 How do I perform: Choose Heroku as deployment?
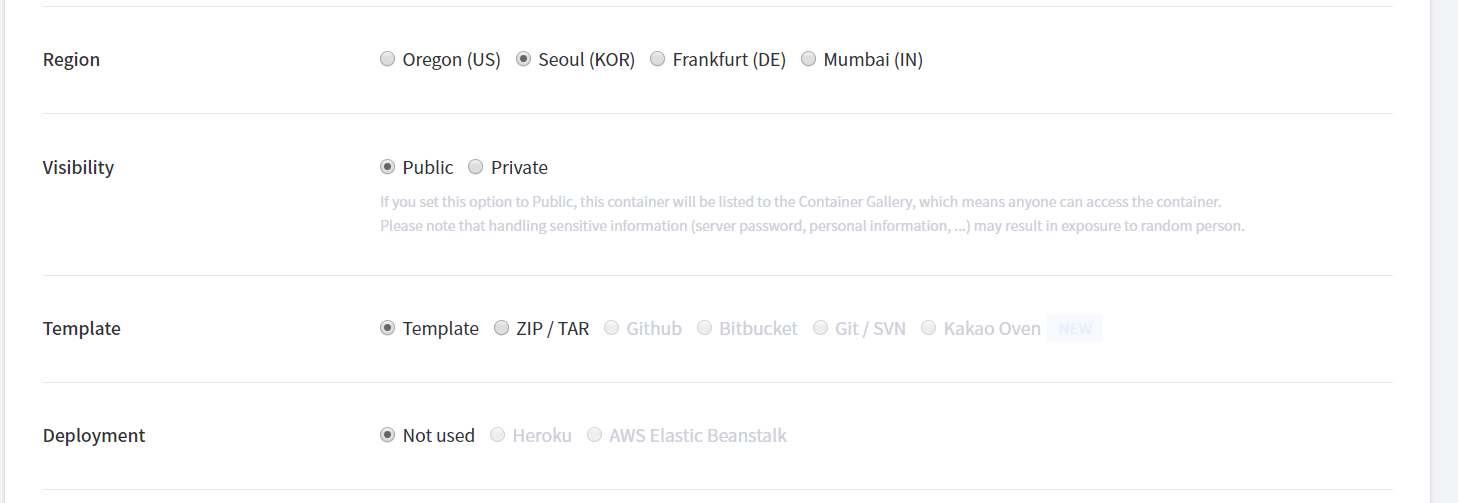pyautogui.click(x=498, y=435)
